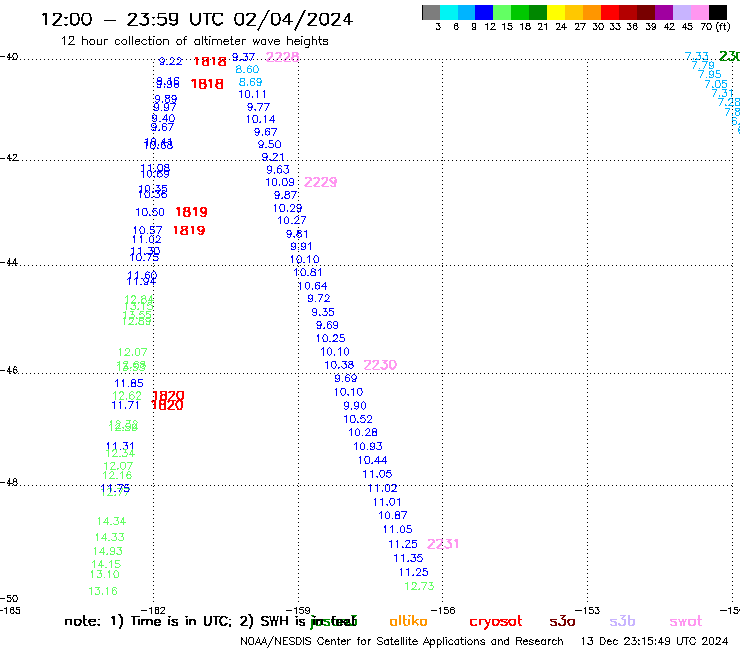Select the wave height value 9.22
The image size is (740, 650).
click(x=170, y=61)
